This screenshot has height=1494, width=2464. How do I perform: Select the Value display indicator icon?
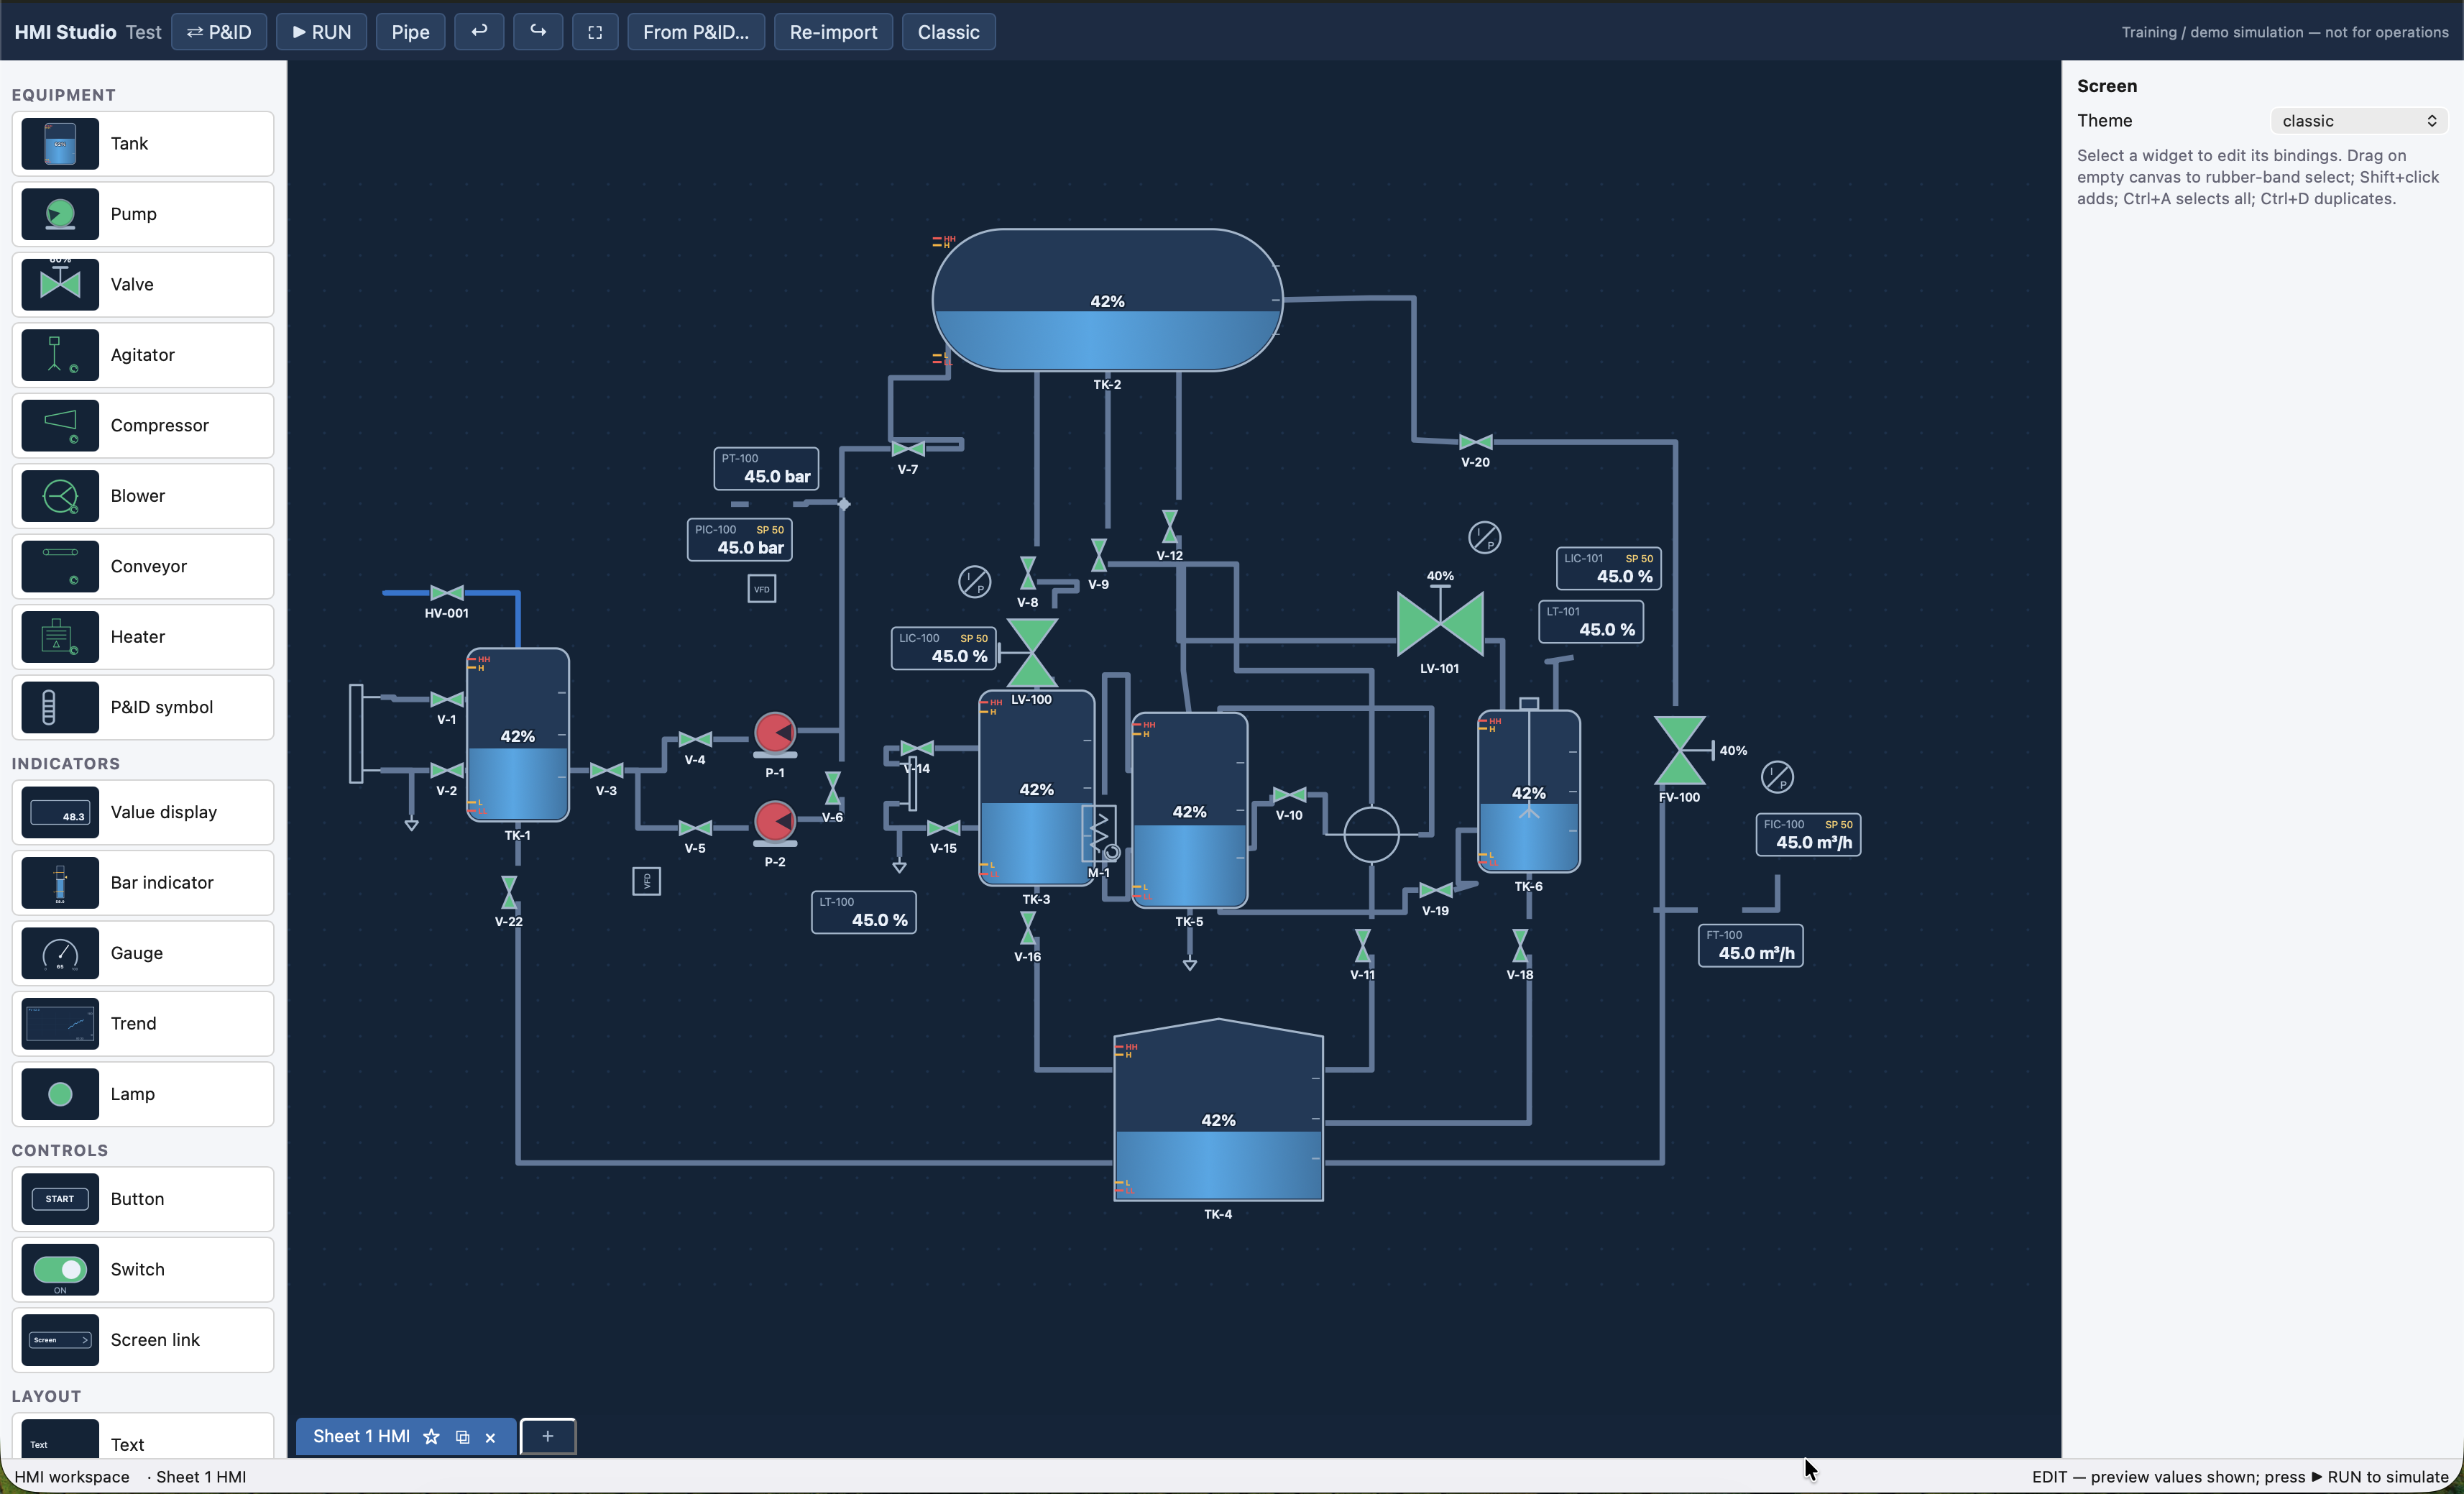[x=60, y=813]
